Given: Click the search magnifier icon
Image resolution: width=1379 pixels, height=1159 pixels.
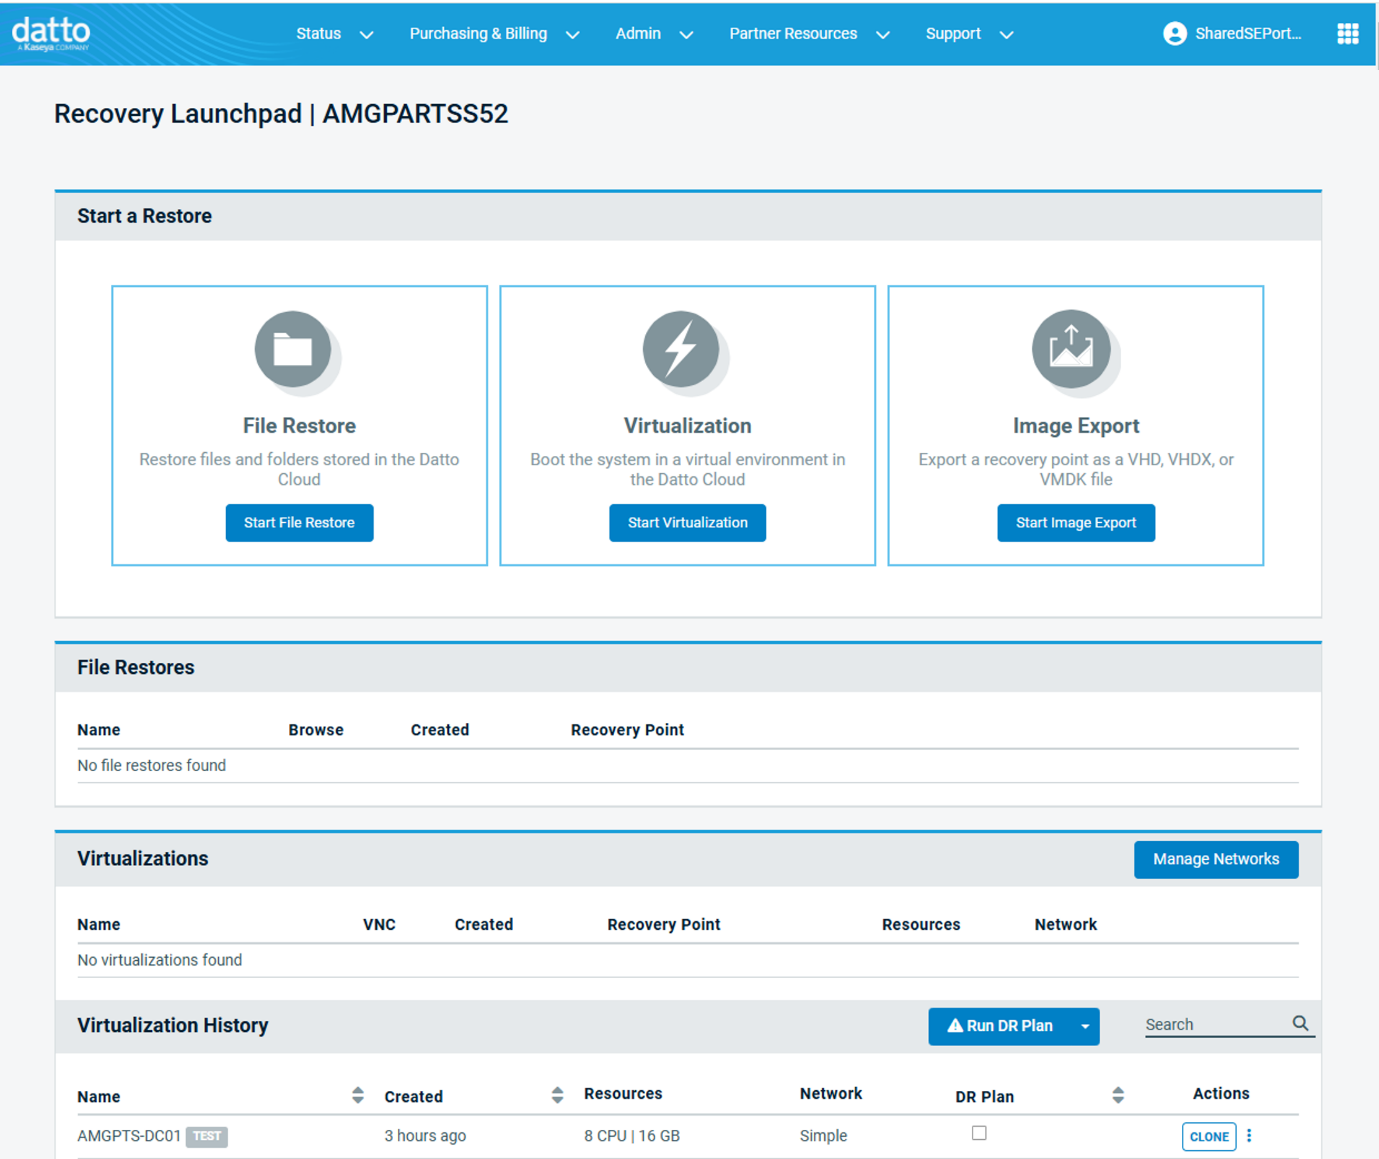Looking at the screenshot, I should pyautogui.click(x=1300, y=1023).
